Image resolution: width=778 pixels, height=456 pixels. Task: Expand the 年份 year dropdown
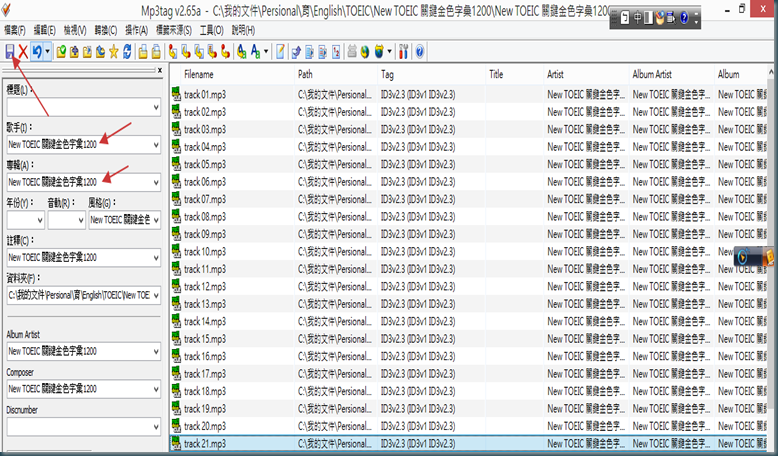click(x=40, y=220)
